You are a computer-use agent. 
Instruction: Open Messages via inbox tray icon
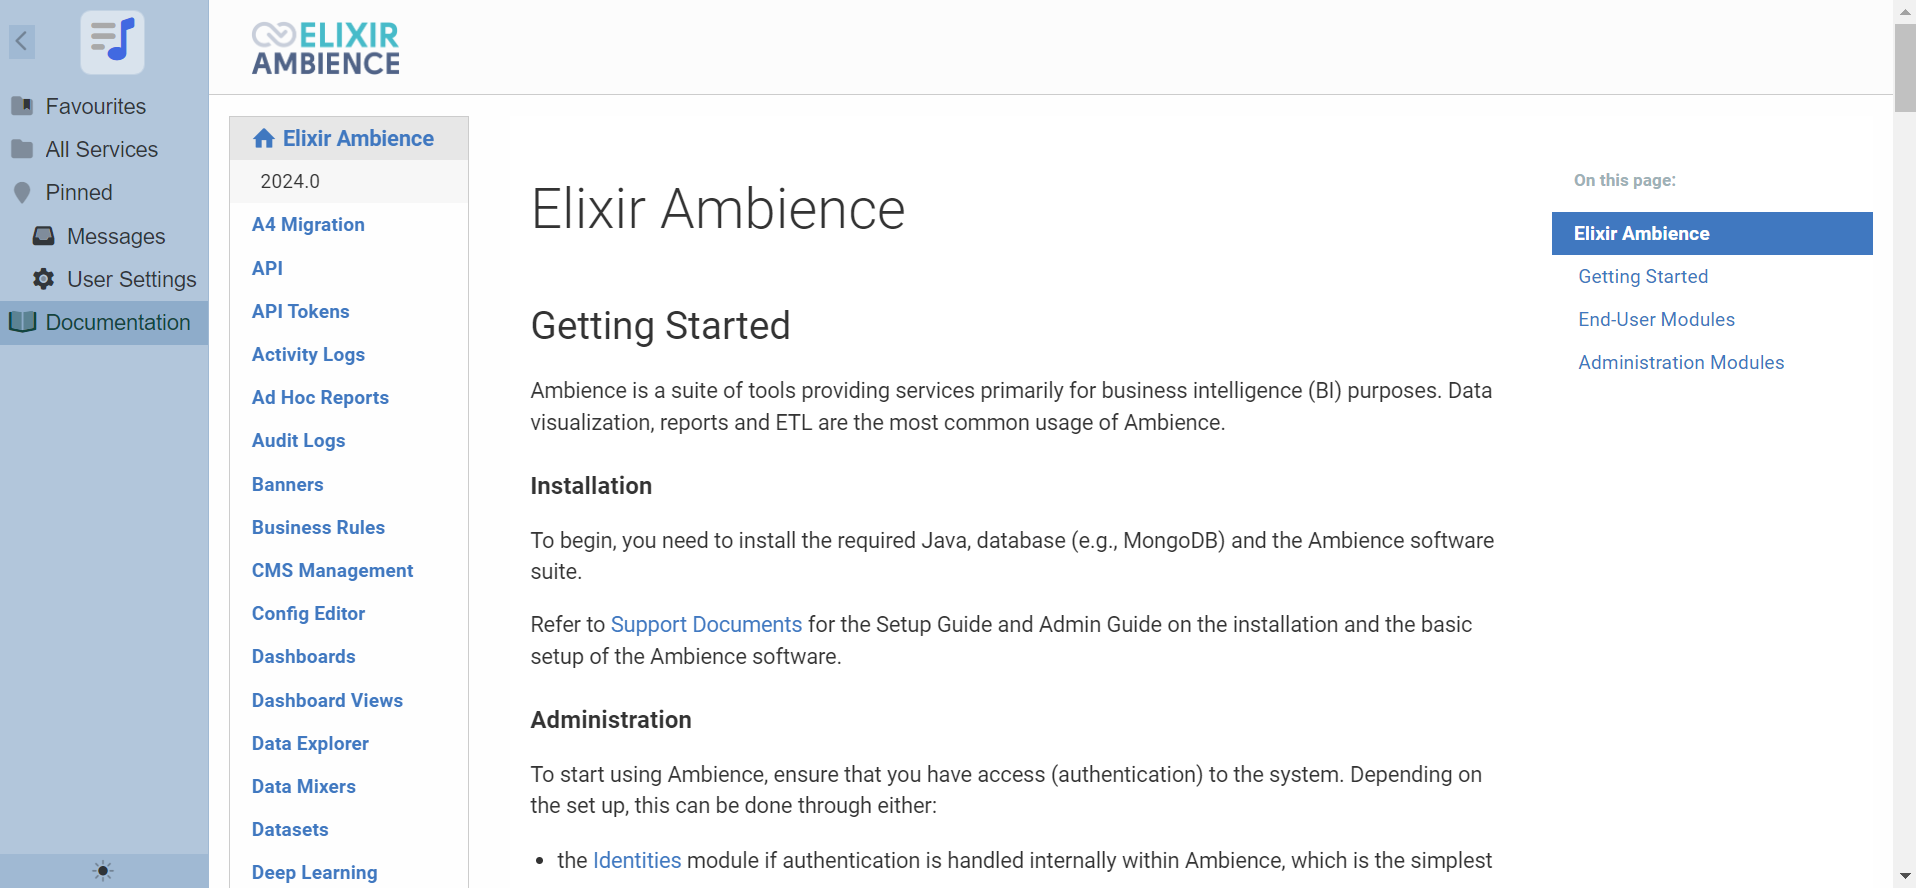tap(44, 236)
